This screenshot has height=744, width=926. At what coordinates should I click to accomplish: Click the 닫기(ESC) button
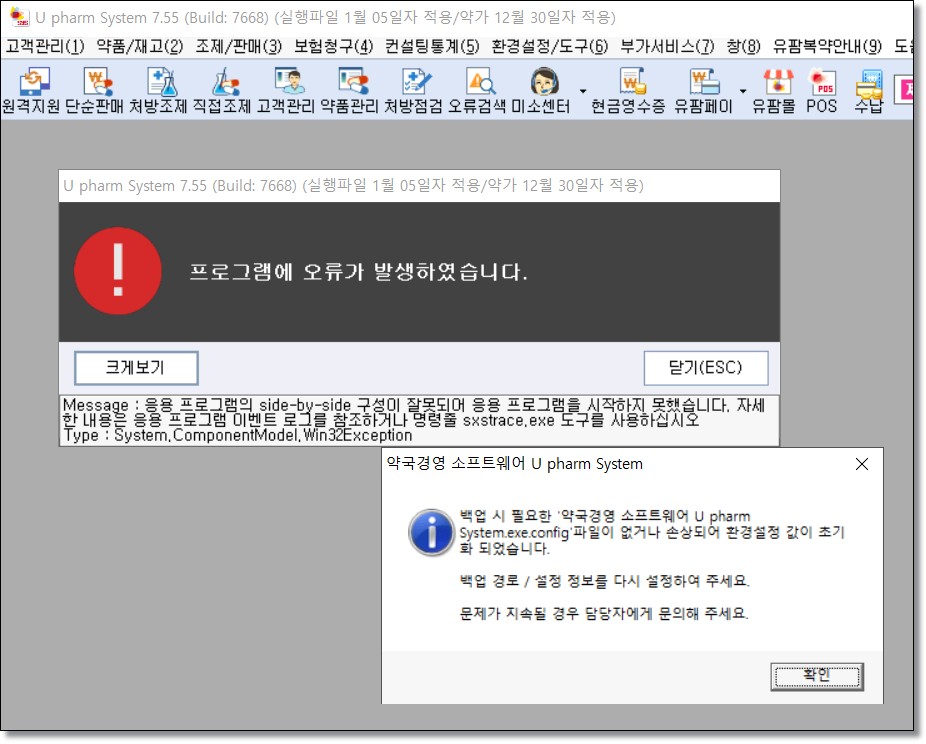click(705, 367)
